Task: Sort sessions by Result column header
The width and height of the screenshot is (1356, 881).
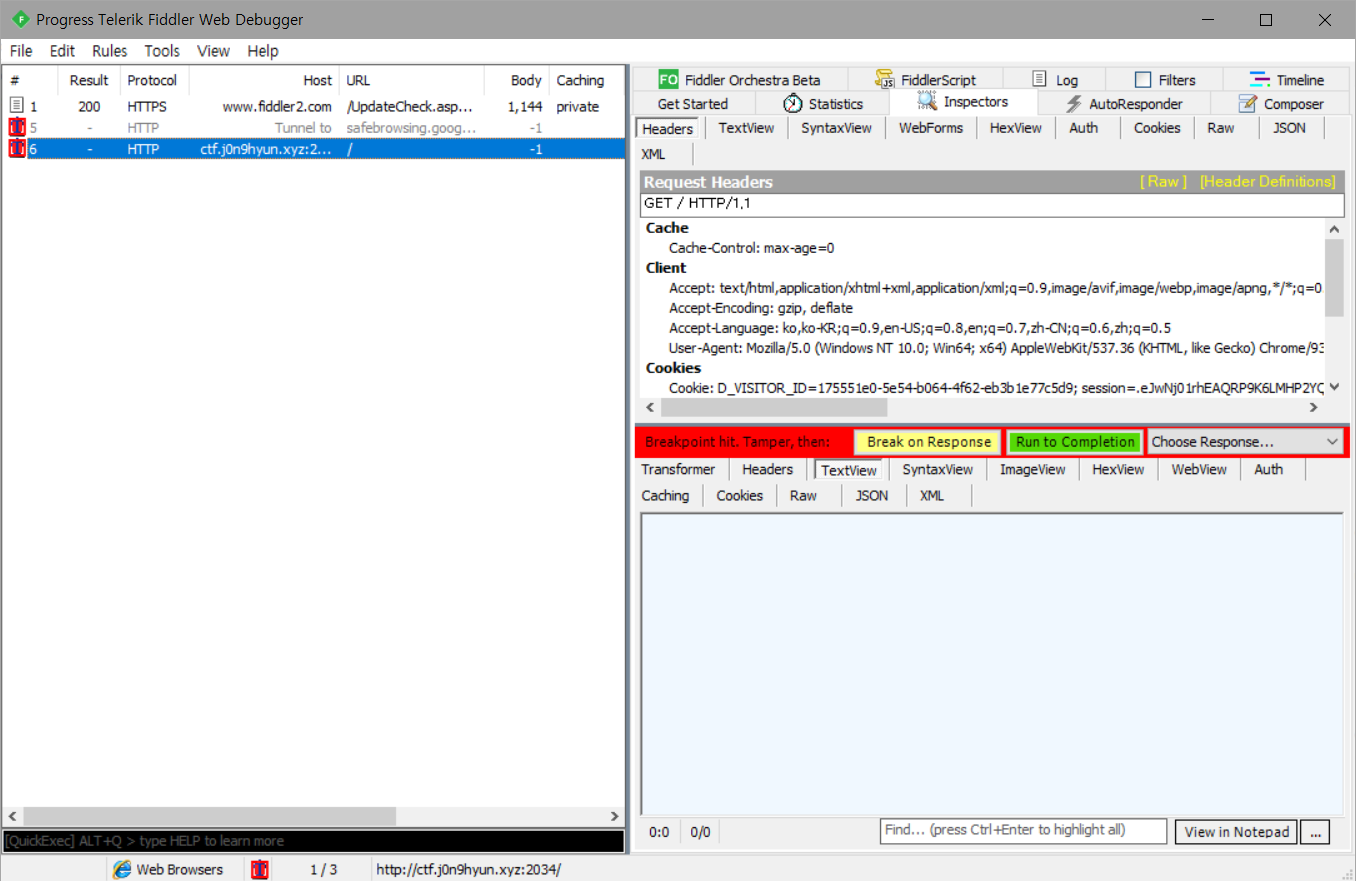Action: (89, 80)
